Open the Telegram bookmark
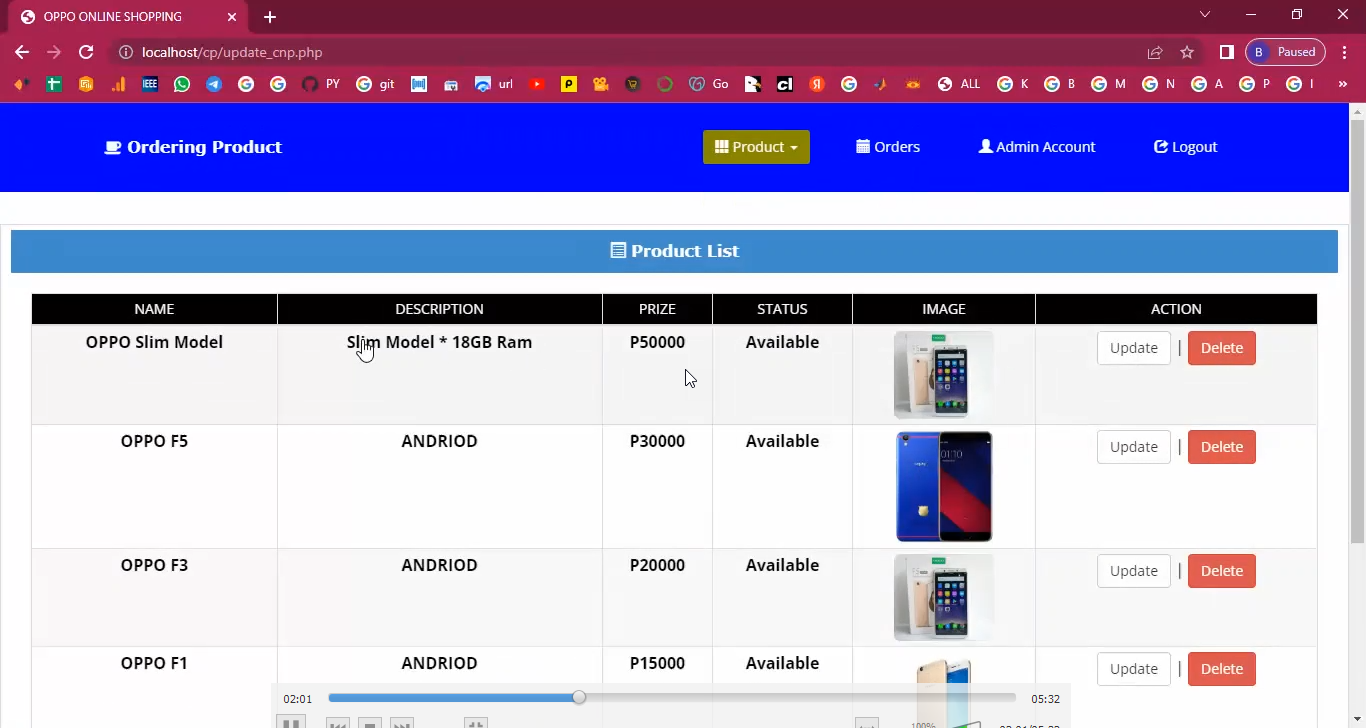The width and height of the screenshot is (1366, 728). coord(214,85)
